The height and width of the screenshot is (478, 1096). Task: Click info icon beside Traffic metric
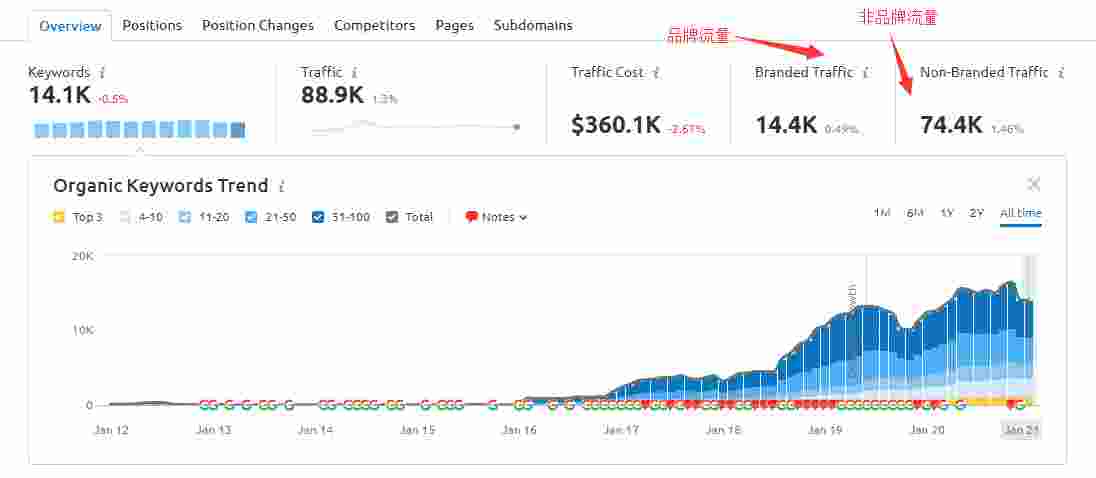[x=355, y=73]
